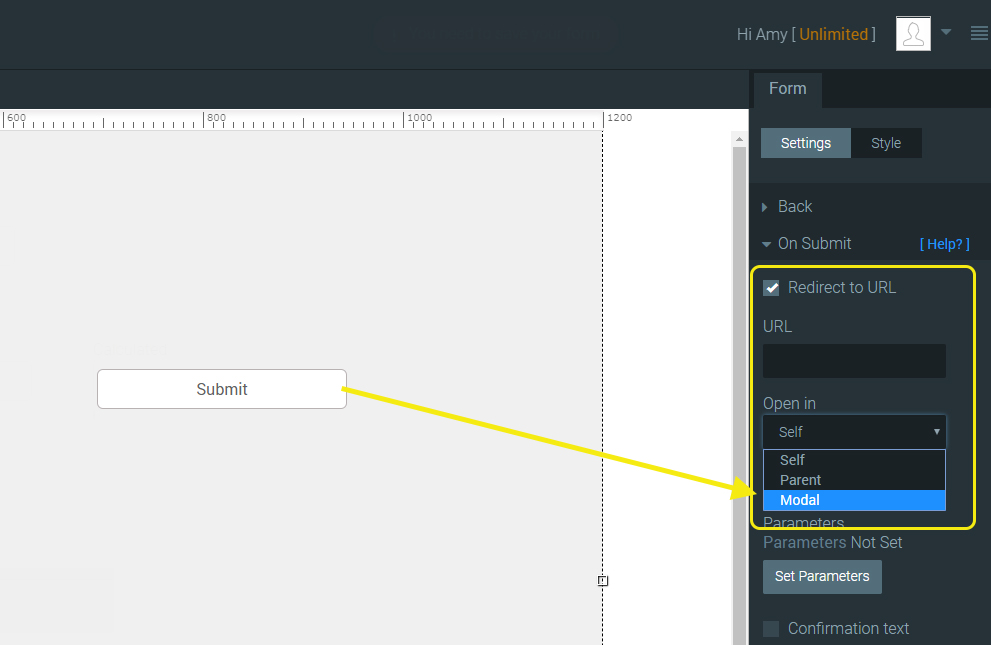
Task: Click the canvas scrollbar up arrow
Action: [739, 139]
